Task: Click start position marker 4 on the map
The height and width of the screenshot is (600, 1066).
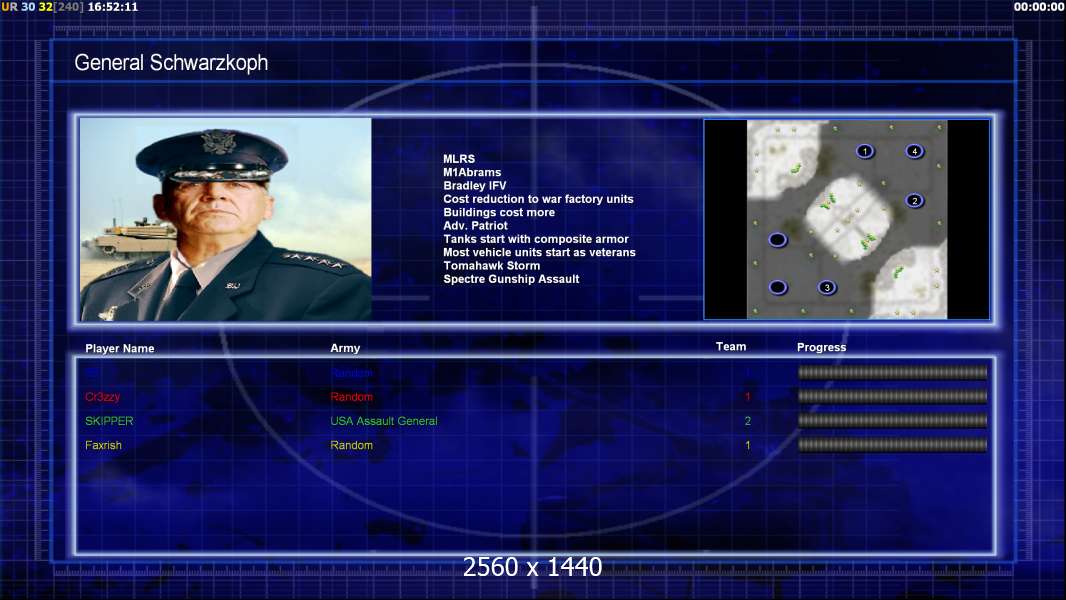Action: [x=914, y=151]
